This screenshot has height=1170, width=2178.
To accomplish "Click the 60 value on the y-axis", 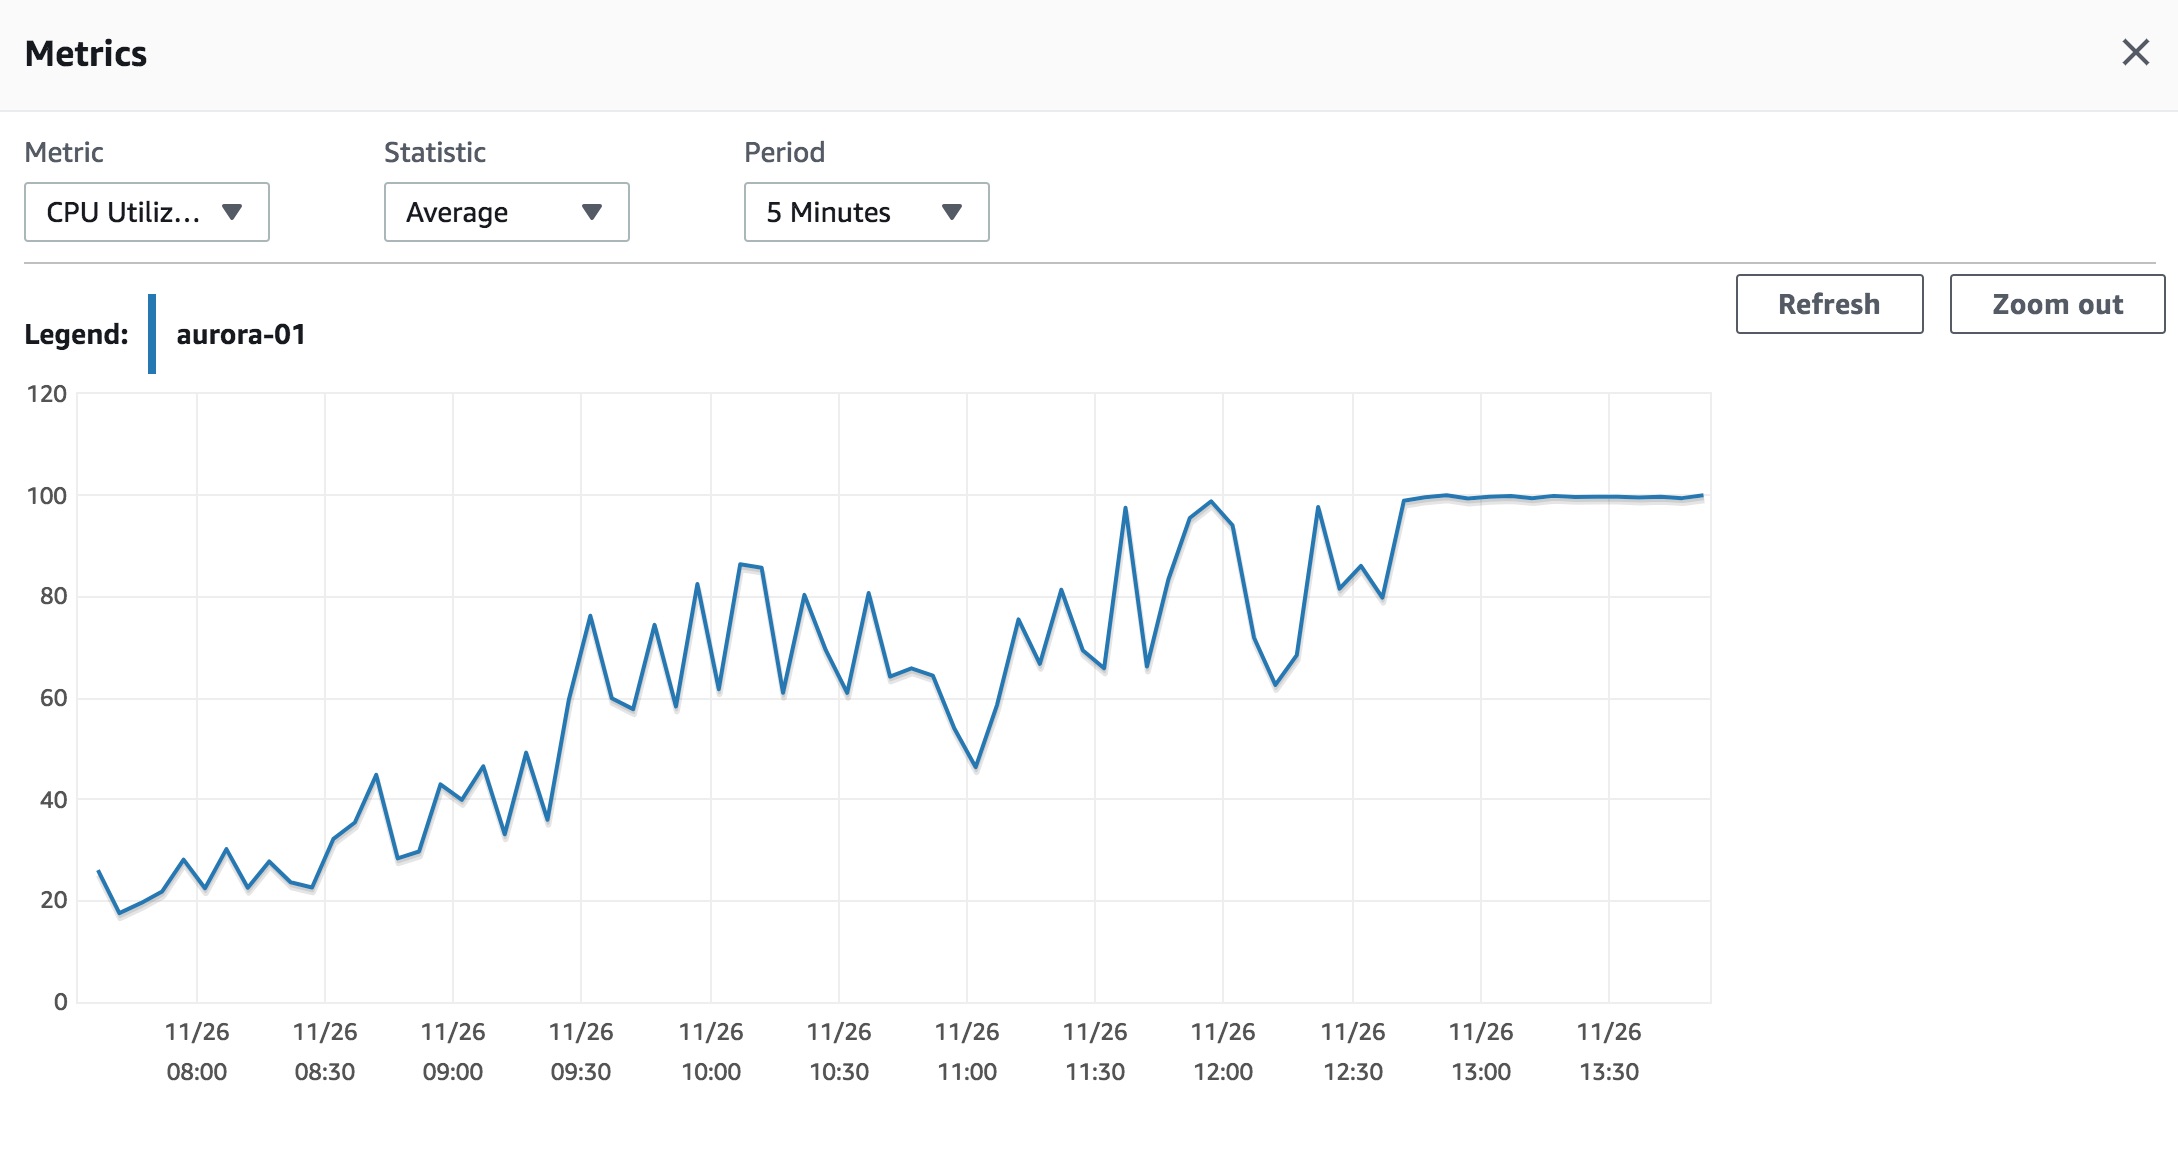I will click(54, 698).
